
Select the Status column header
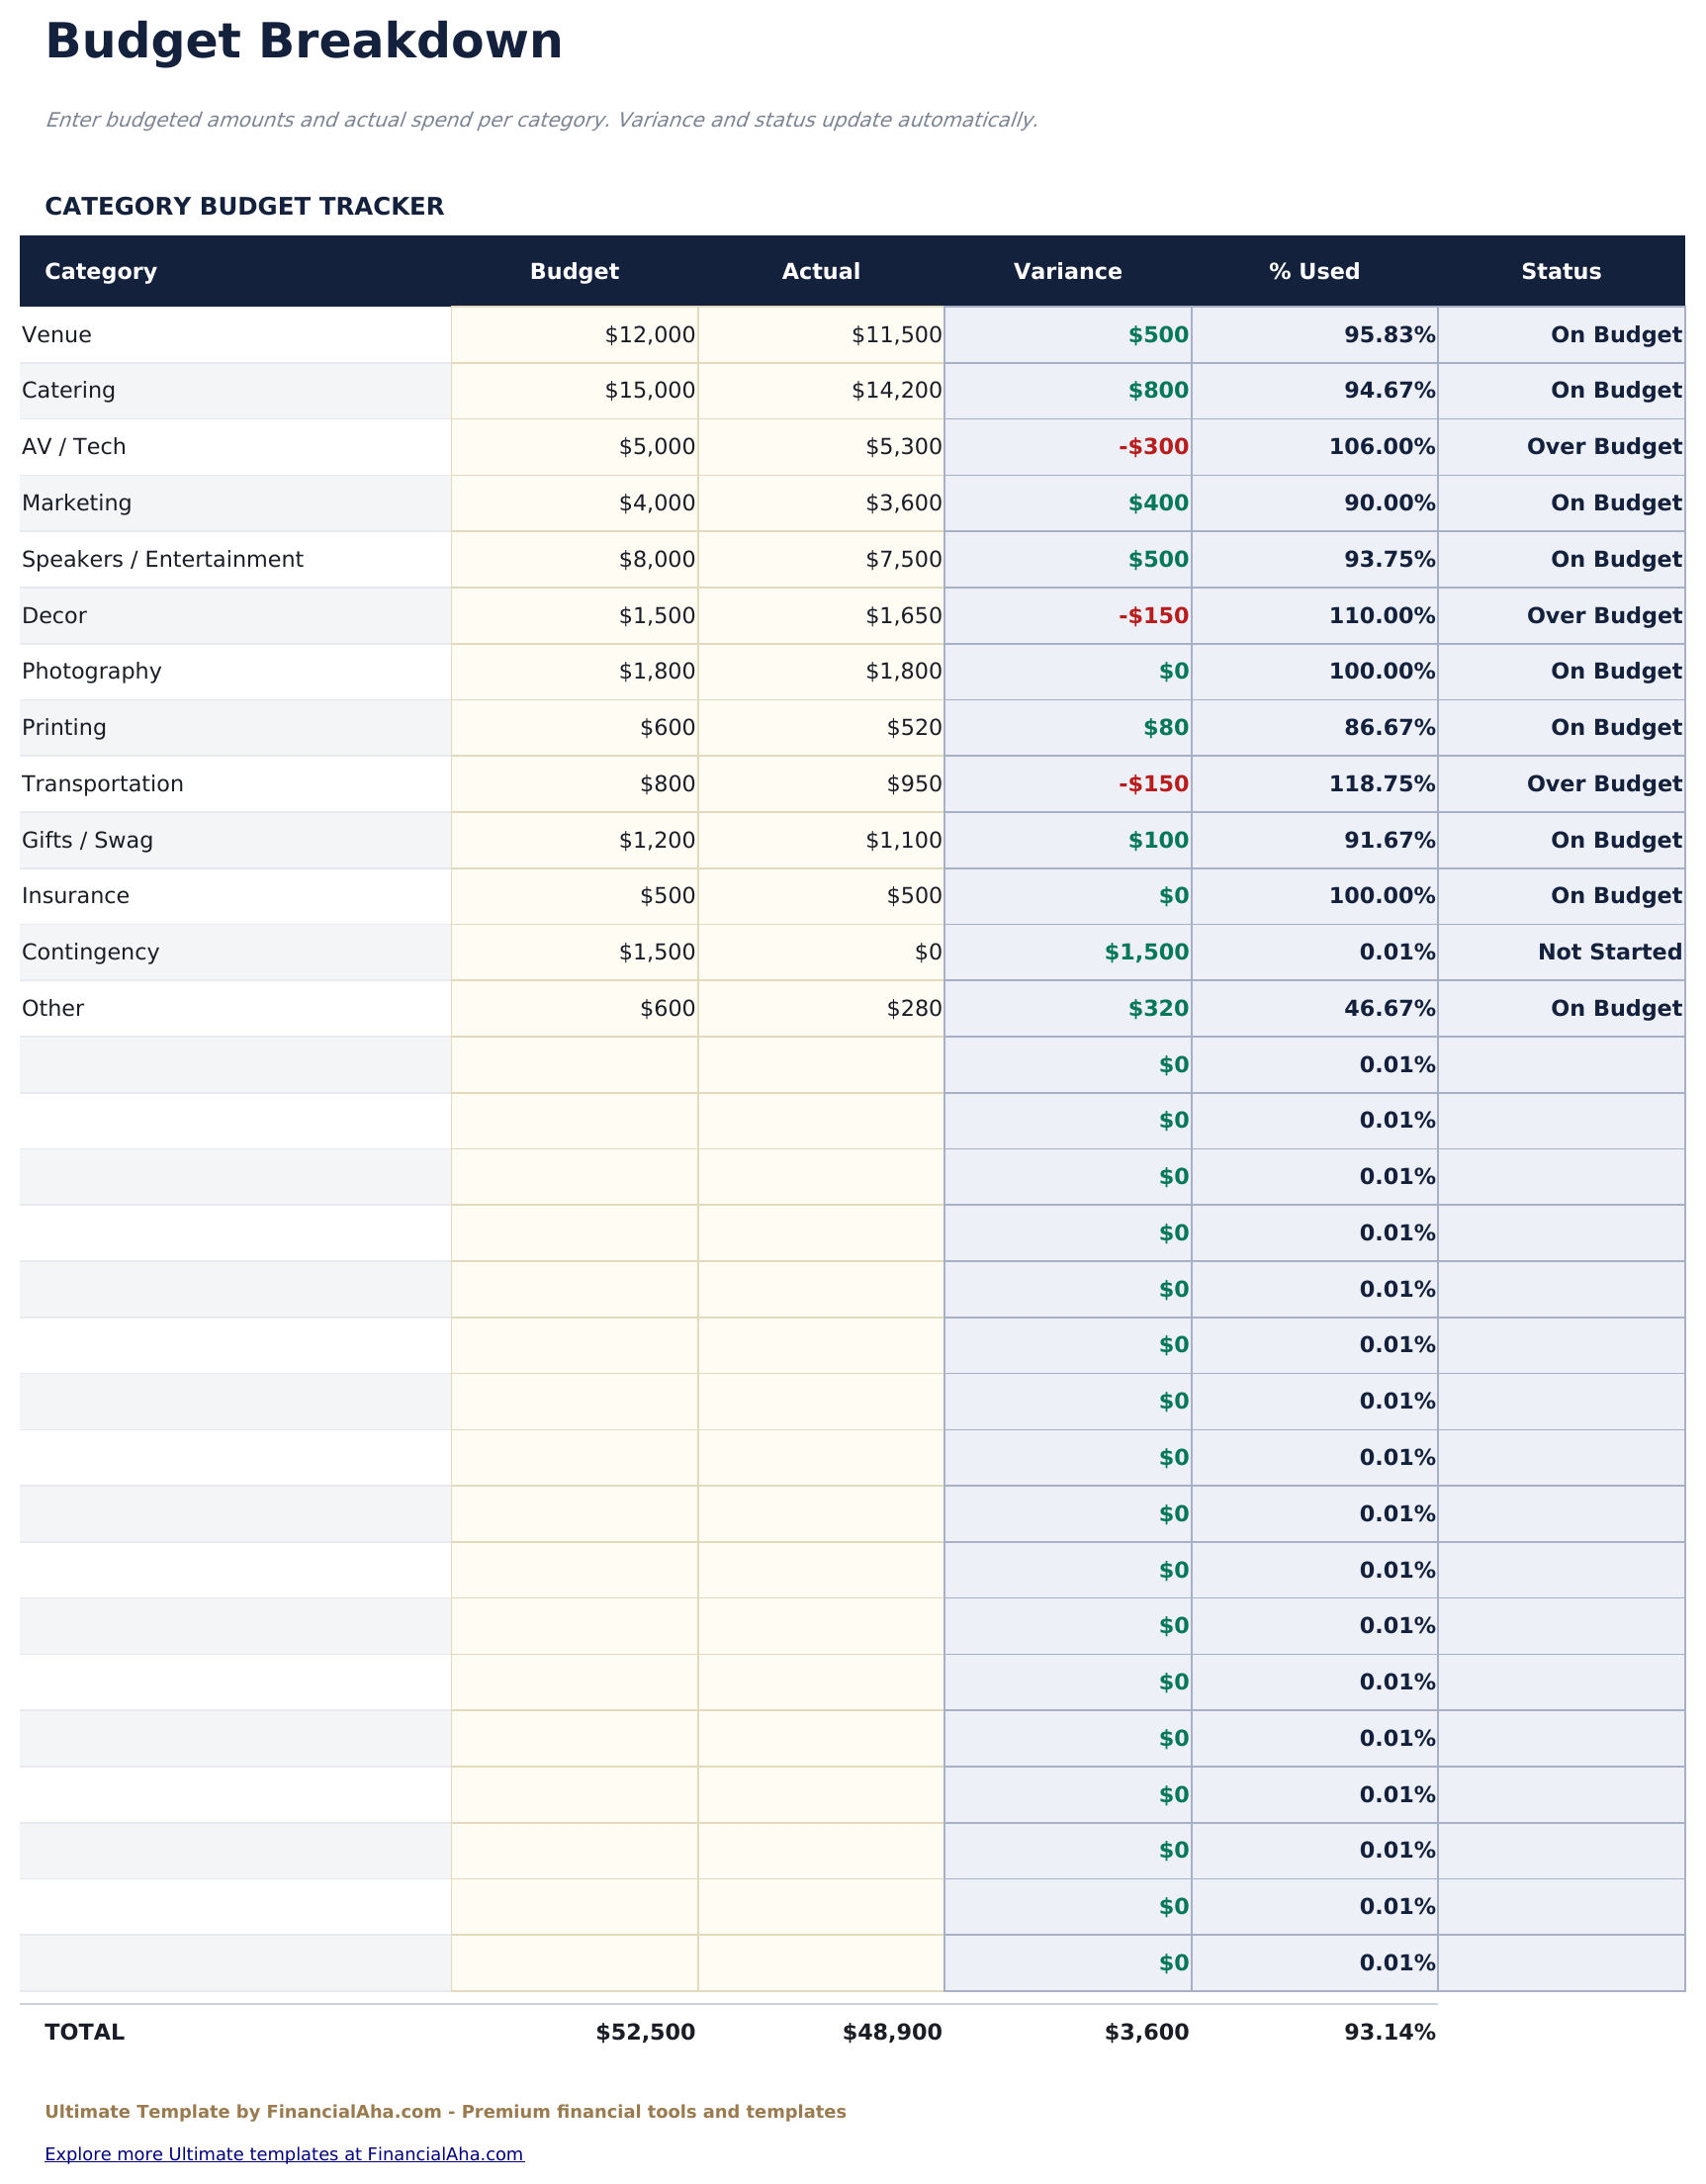coord(1560,270)
